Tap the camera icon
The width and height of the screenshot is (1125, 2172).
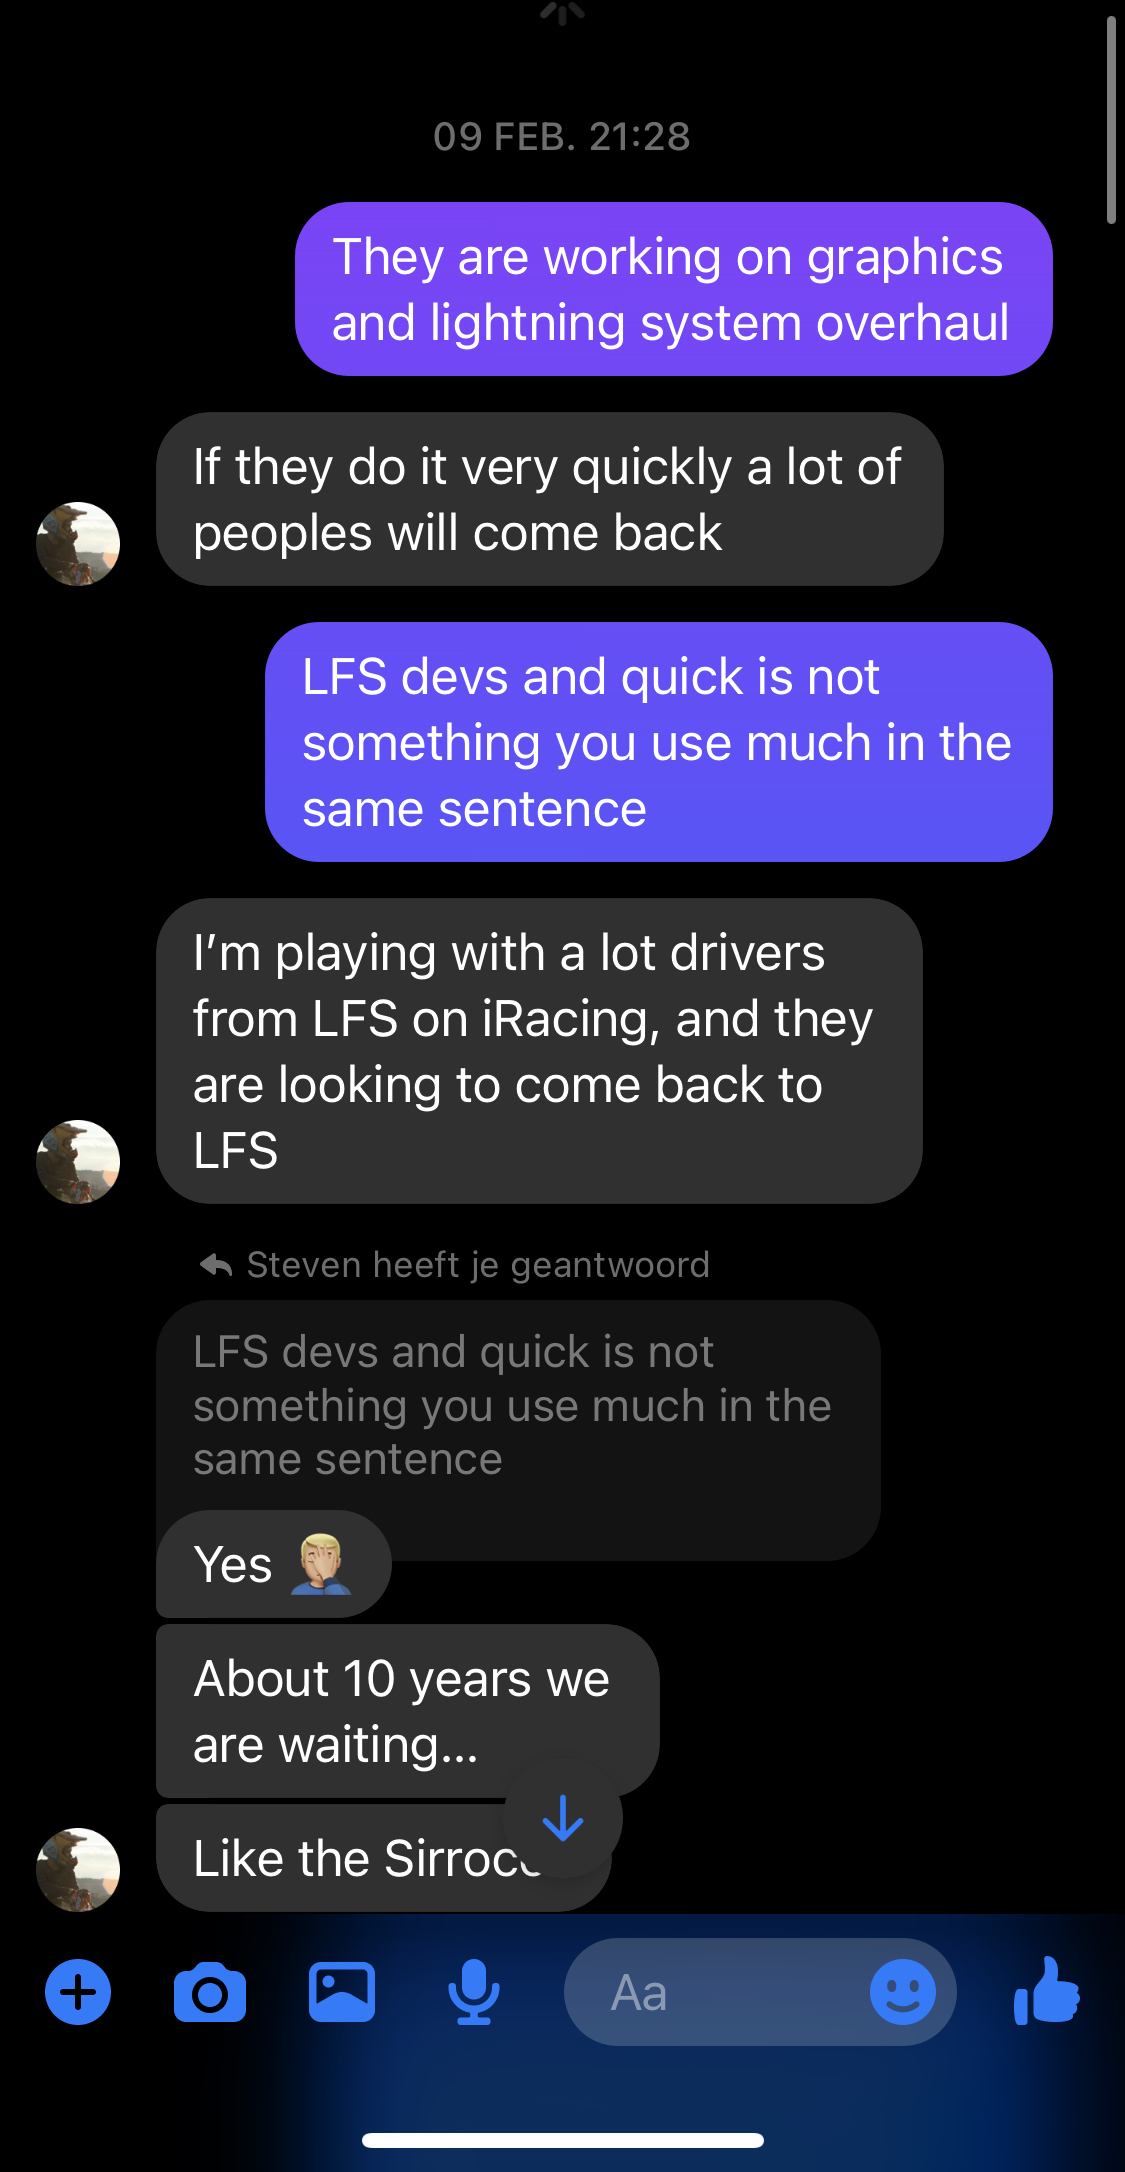(x=210, y=1992)
